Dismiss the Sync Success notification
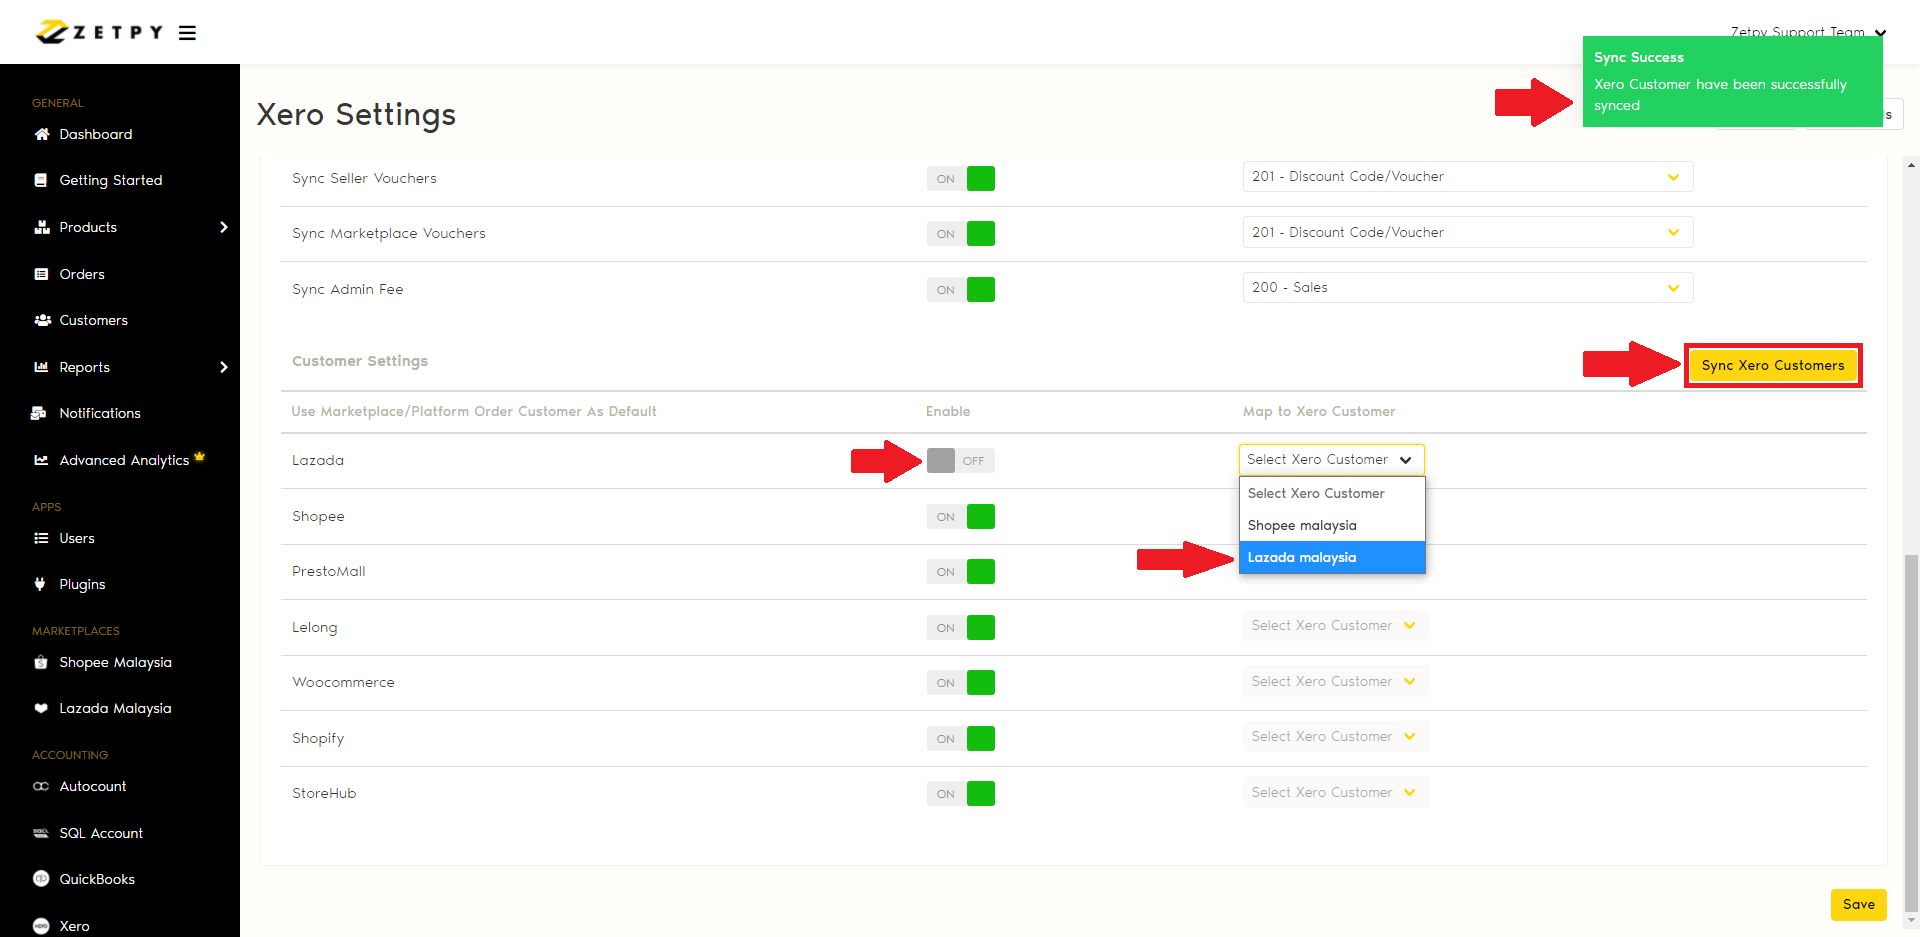 pos(1733,82)
